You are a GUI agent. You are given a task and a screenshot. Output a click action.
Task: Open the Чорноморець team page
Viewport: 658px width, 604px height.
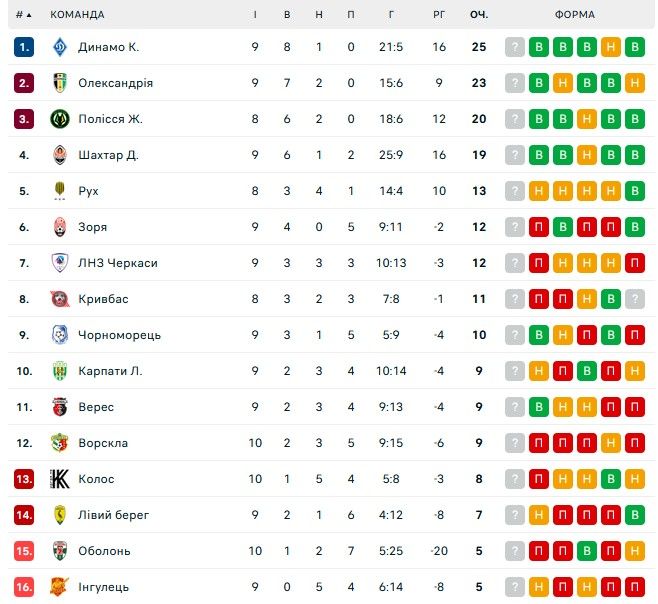(x=119, y=335)
